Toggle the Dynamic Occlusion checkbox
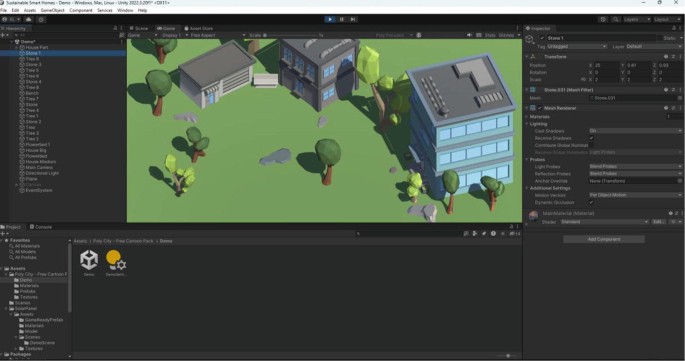 (592, 202)
